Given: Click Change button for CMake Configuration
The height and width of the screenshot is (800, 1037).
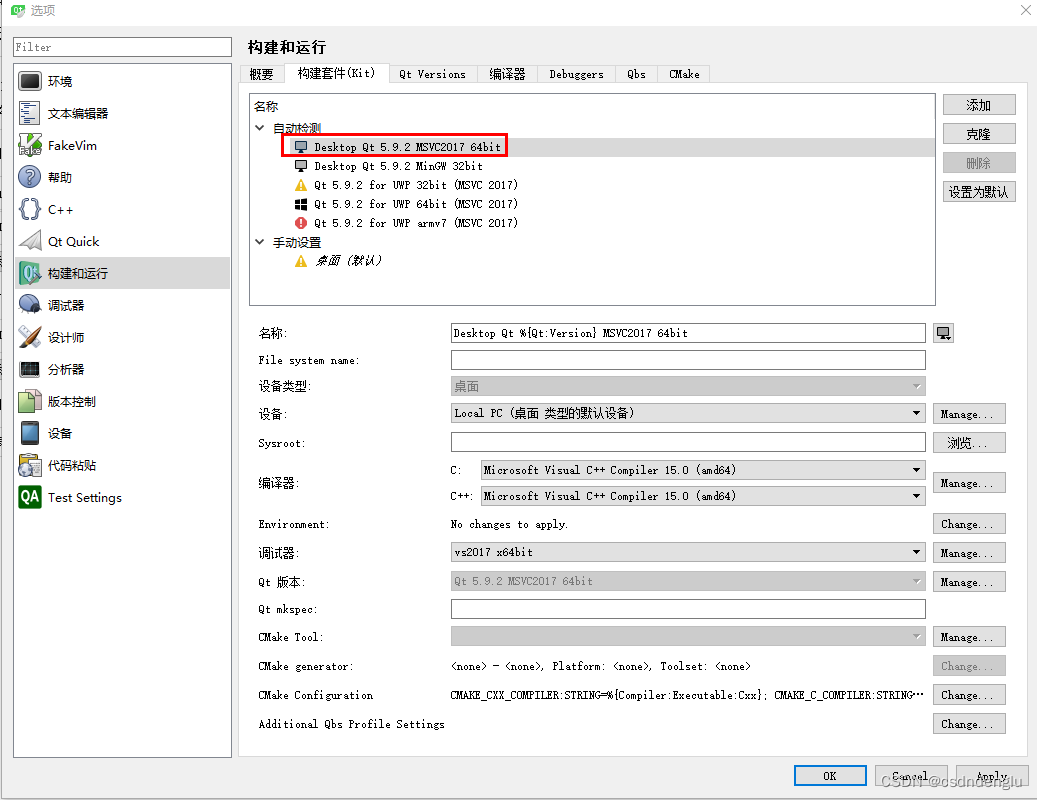Looking at the screenshot, I should pyautogui.click(x=969, y=695).
